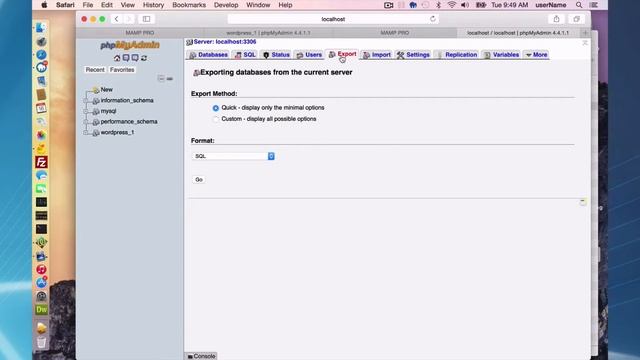Open the Bookmarks menu
Viewport: 640px width, 360px height.
189,5
